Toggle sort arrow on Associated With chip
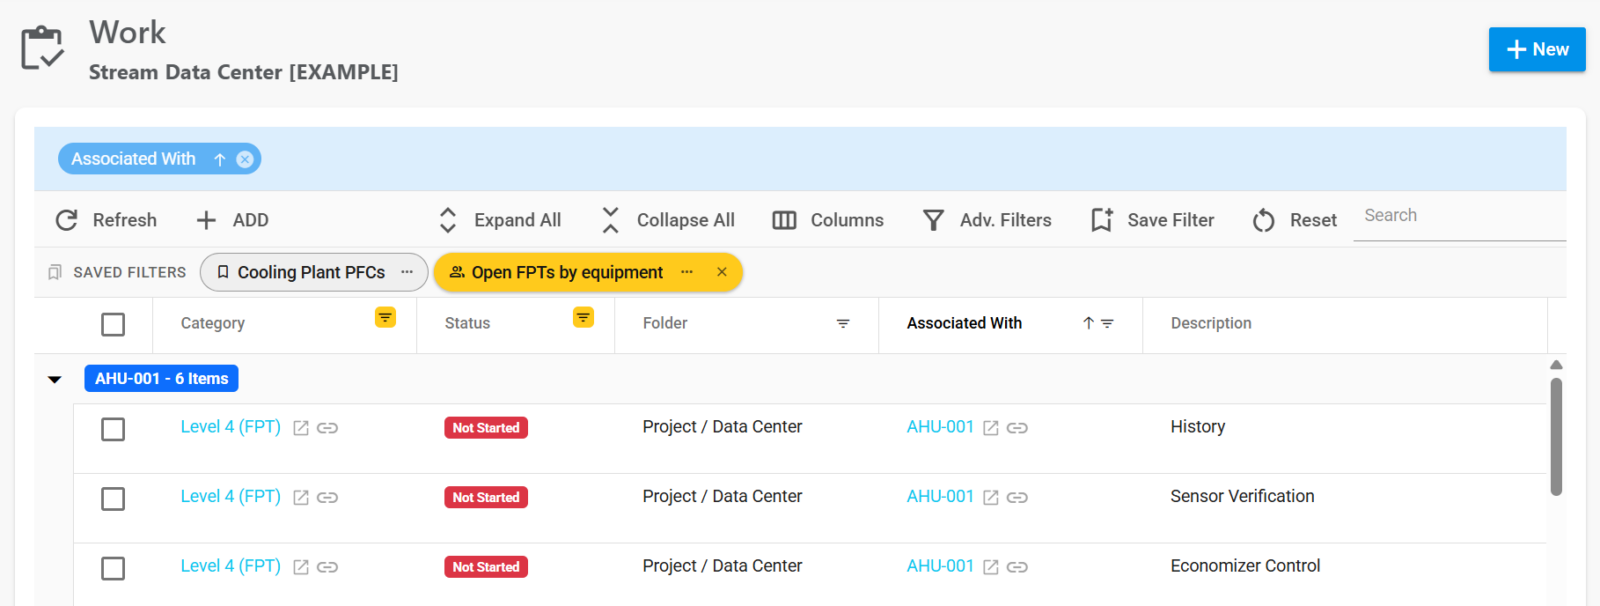 click(x=220, y=159)
